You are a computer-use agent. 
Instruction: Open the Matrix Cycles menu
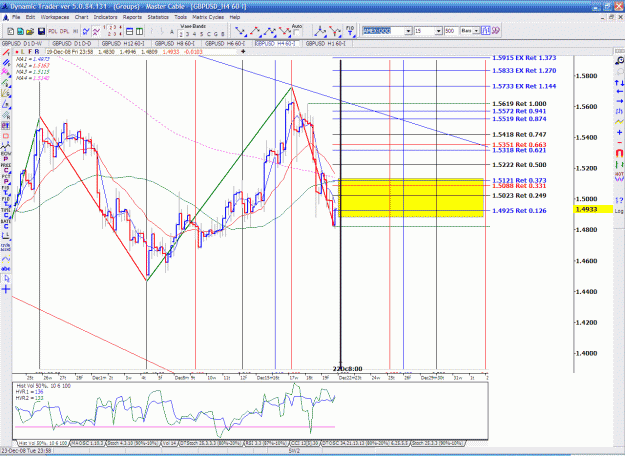(208, 17)
